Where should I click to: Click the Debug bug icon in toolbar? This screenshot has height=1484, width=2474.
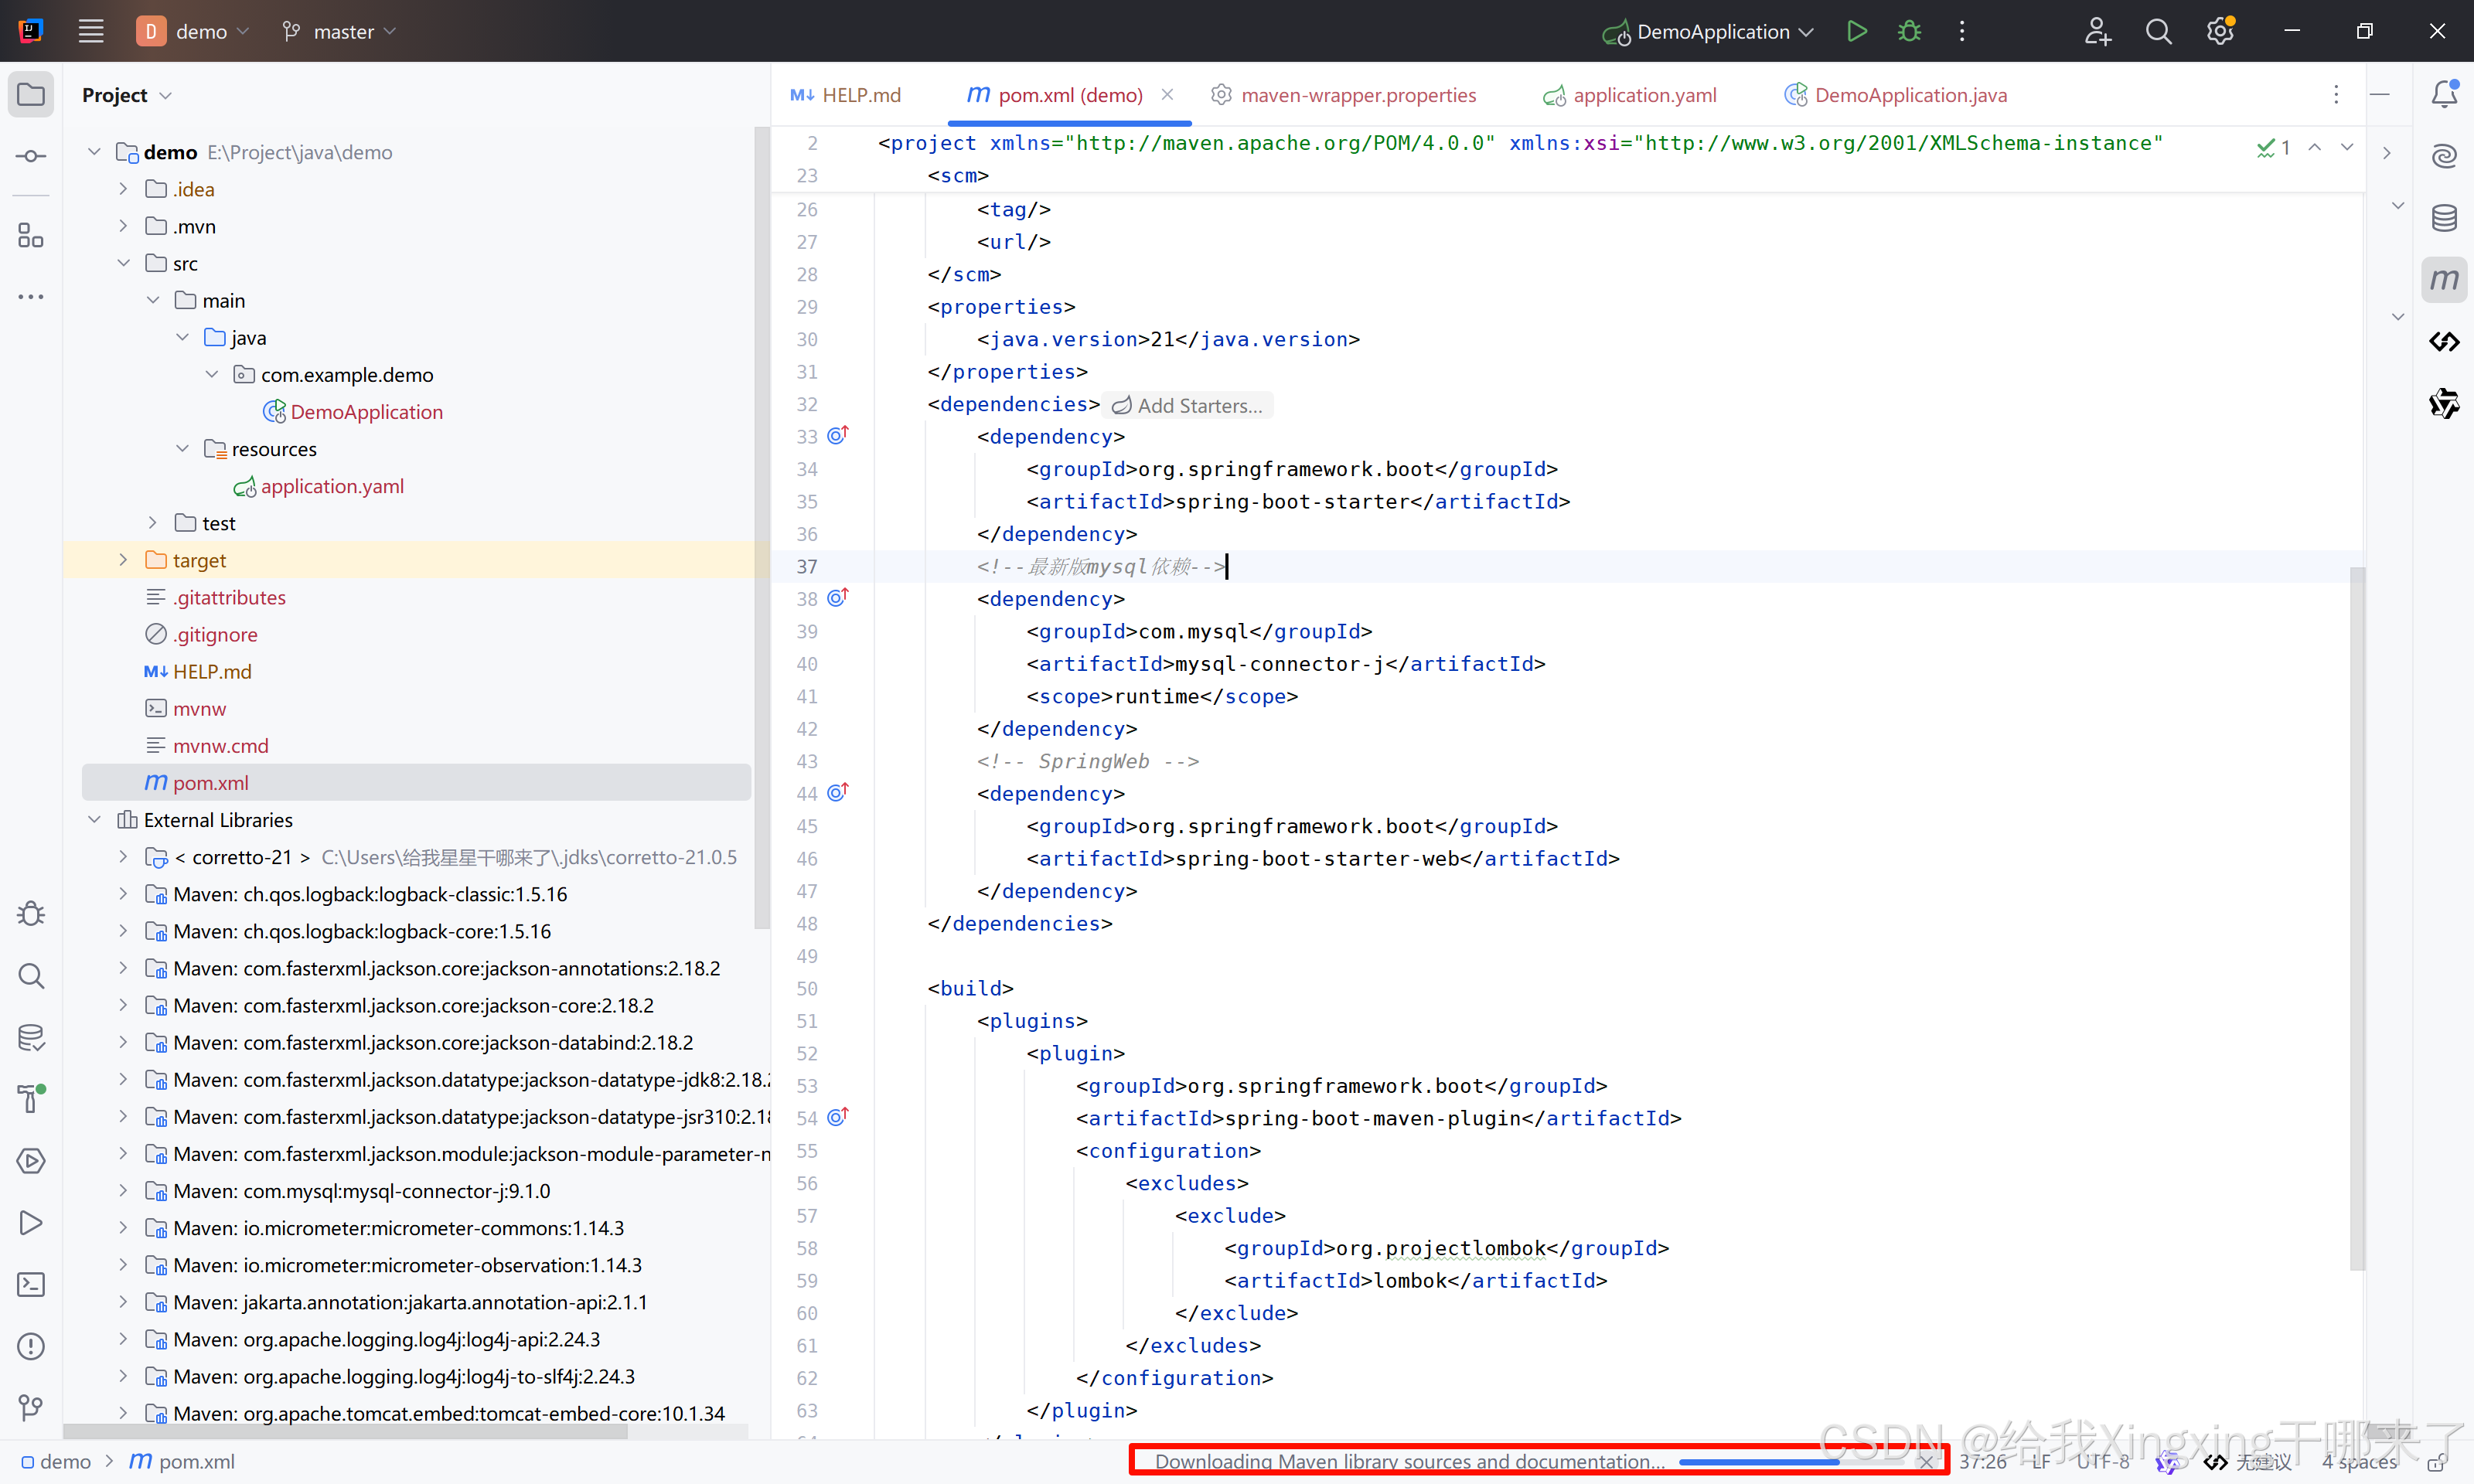pos(1909,32)
